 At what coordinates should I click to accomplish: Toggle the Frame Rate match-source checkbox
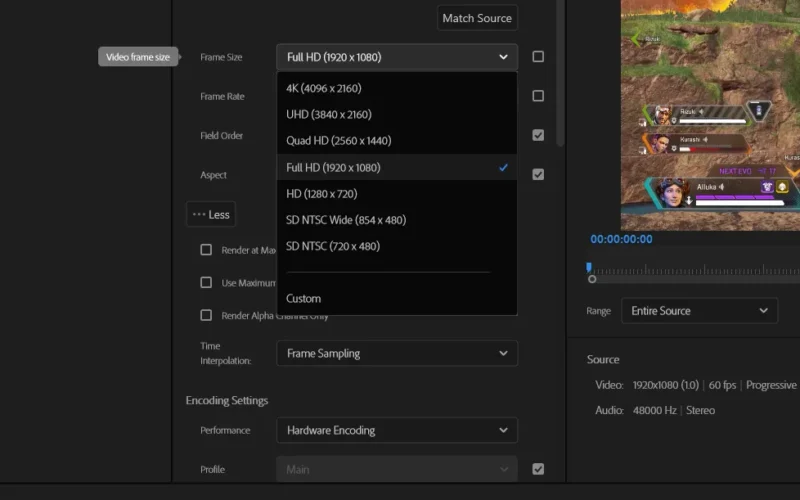[x=538, y=96]
